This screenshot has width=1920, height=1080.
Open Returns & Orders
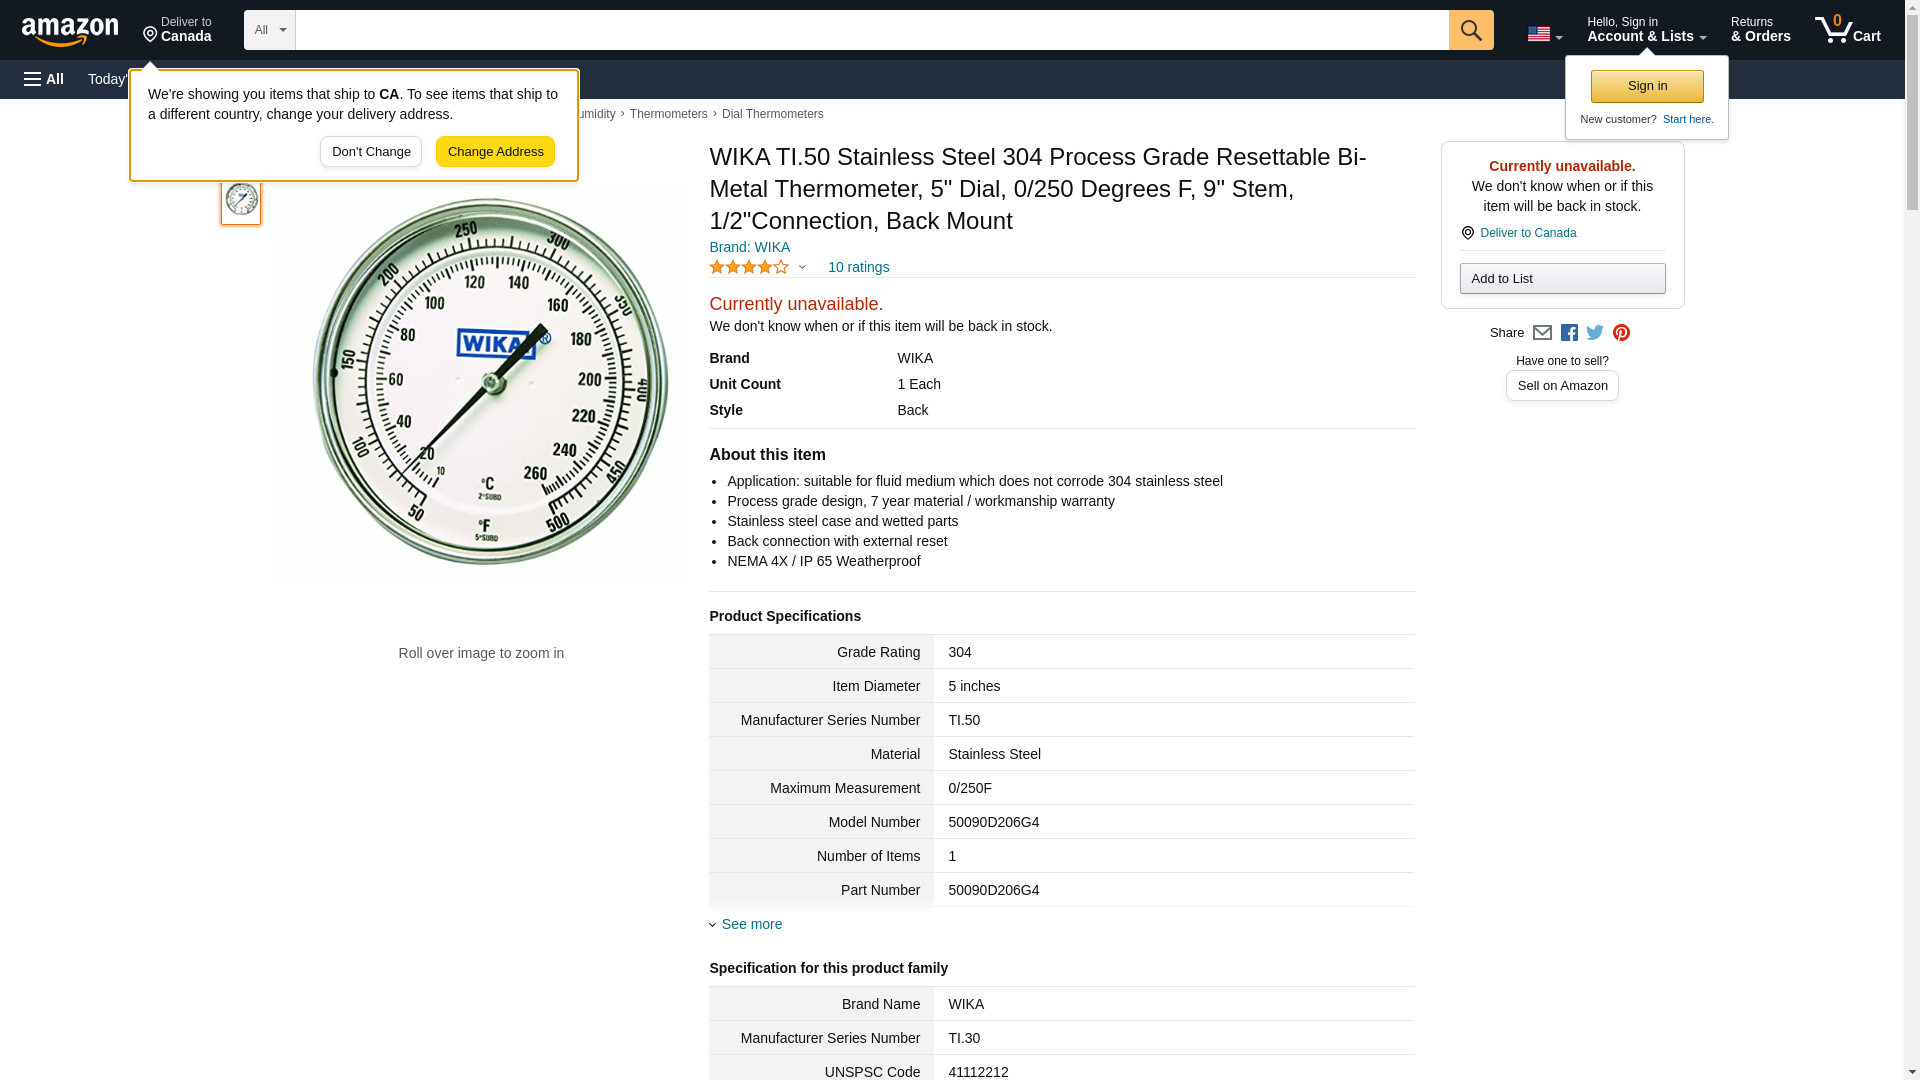pos(1760,30)
